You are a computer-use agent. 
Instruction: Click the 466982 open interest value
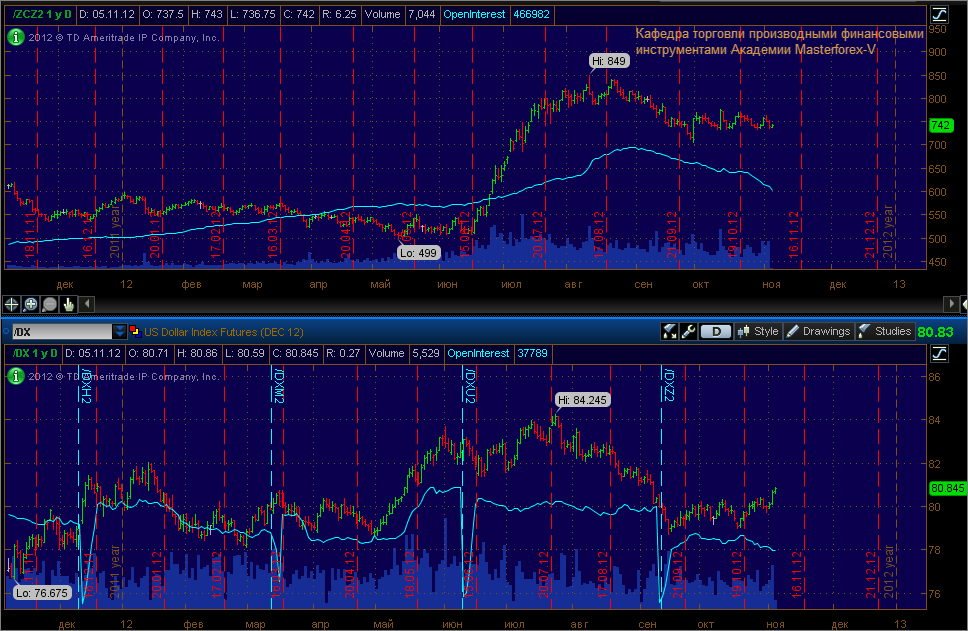[531, 14]
